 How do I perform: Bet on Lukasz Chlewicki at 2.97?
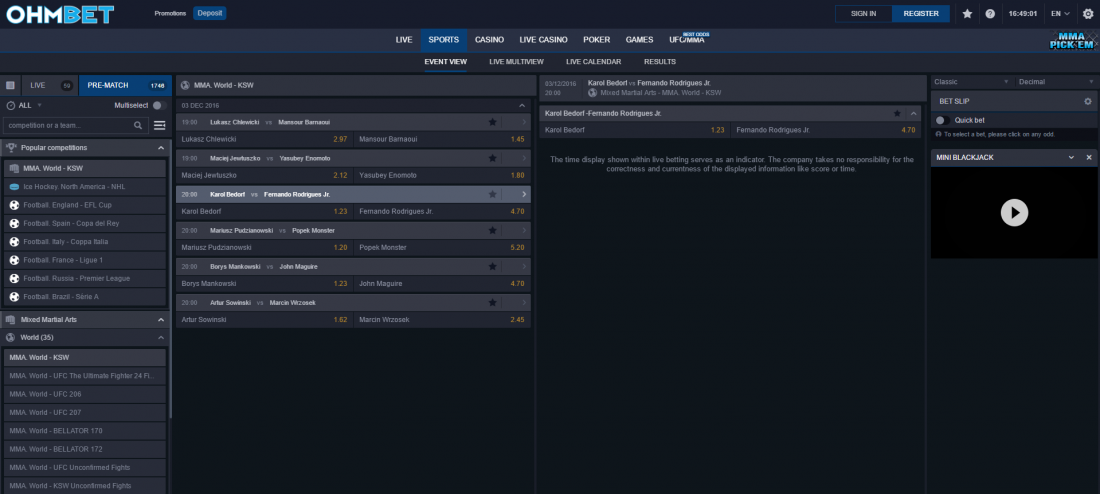264,139
